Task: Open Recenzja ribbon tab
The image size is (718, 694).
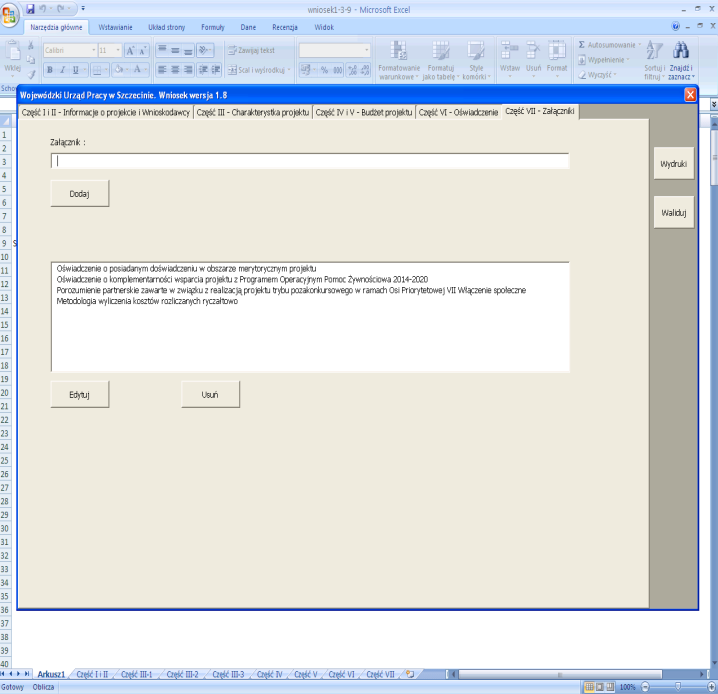Action: click(x=285, y=27)
